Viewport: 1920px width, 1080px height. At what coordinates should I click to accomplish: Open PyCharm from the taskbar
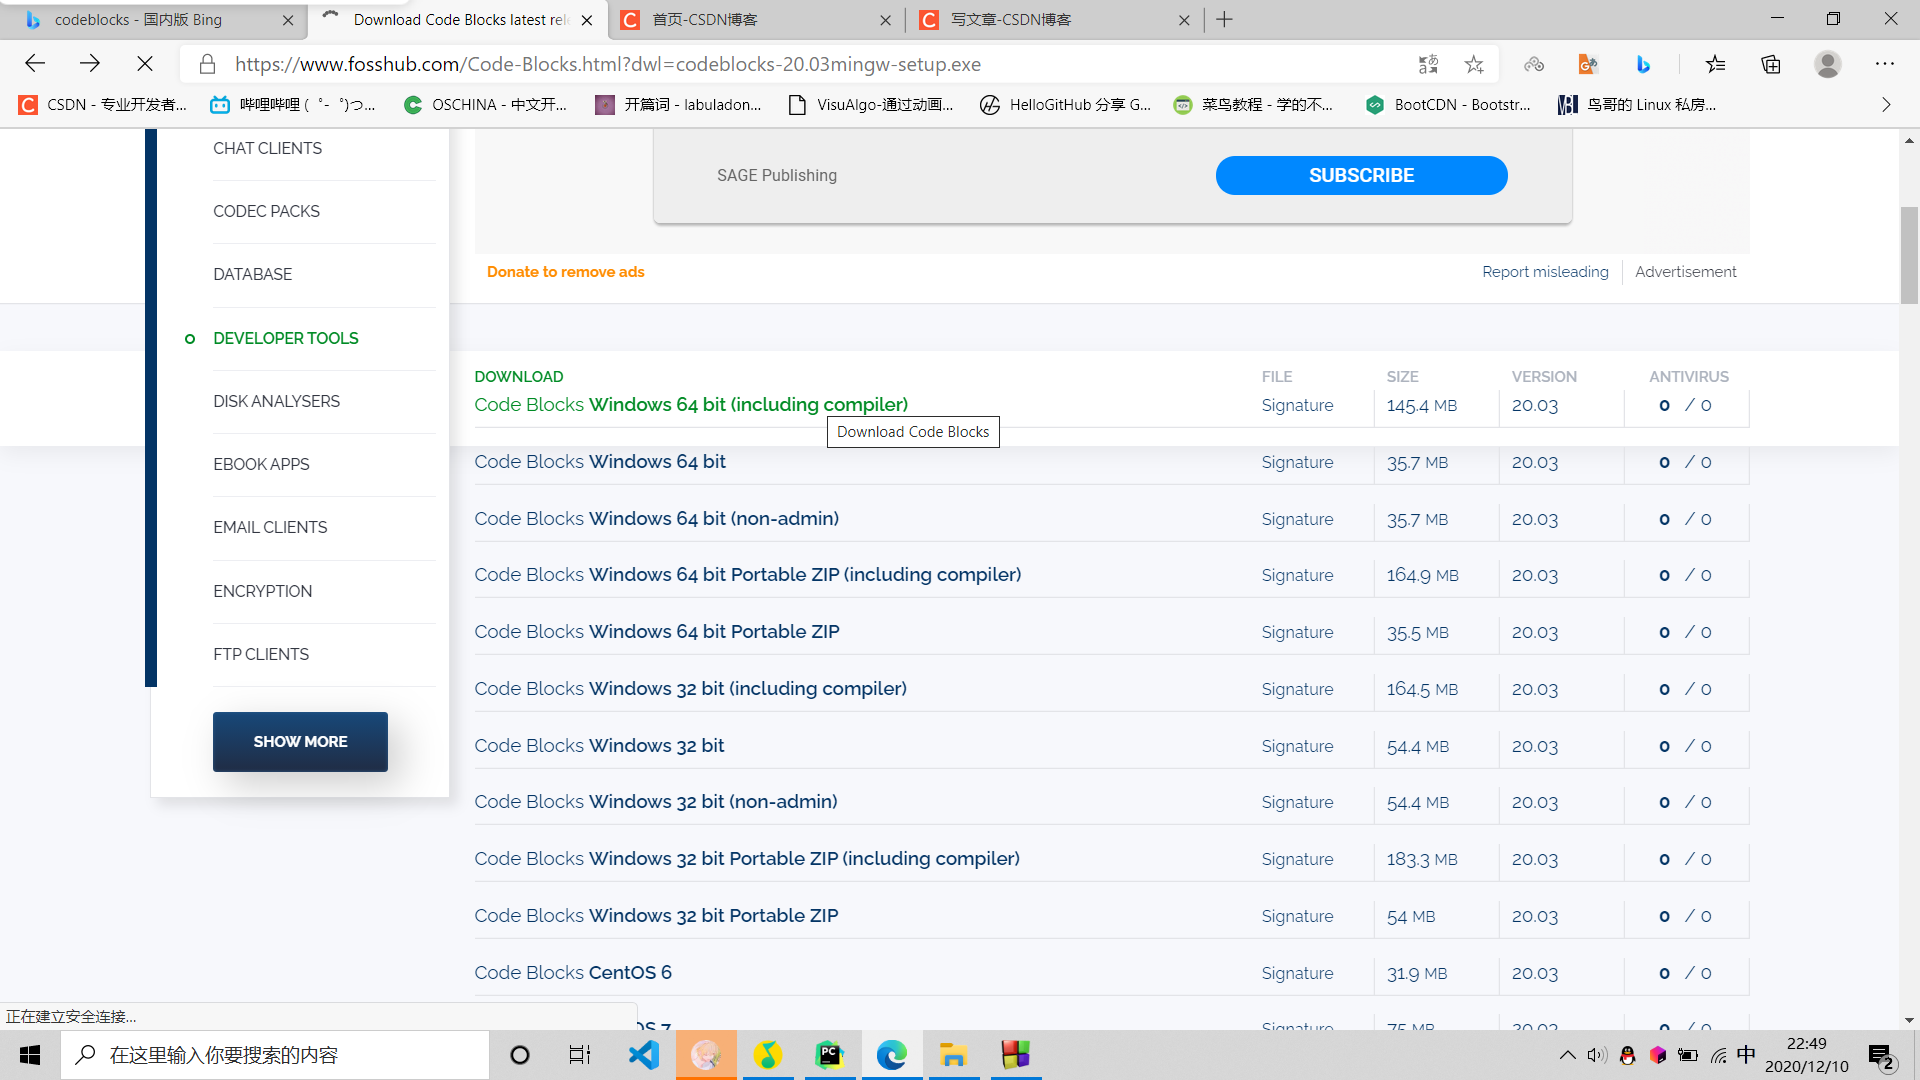829,1055
